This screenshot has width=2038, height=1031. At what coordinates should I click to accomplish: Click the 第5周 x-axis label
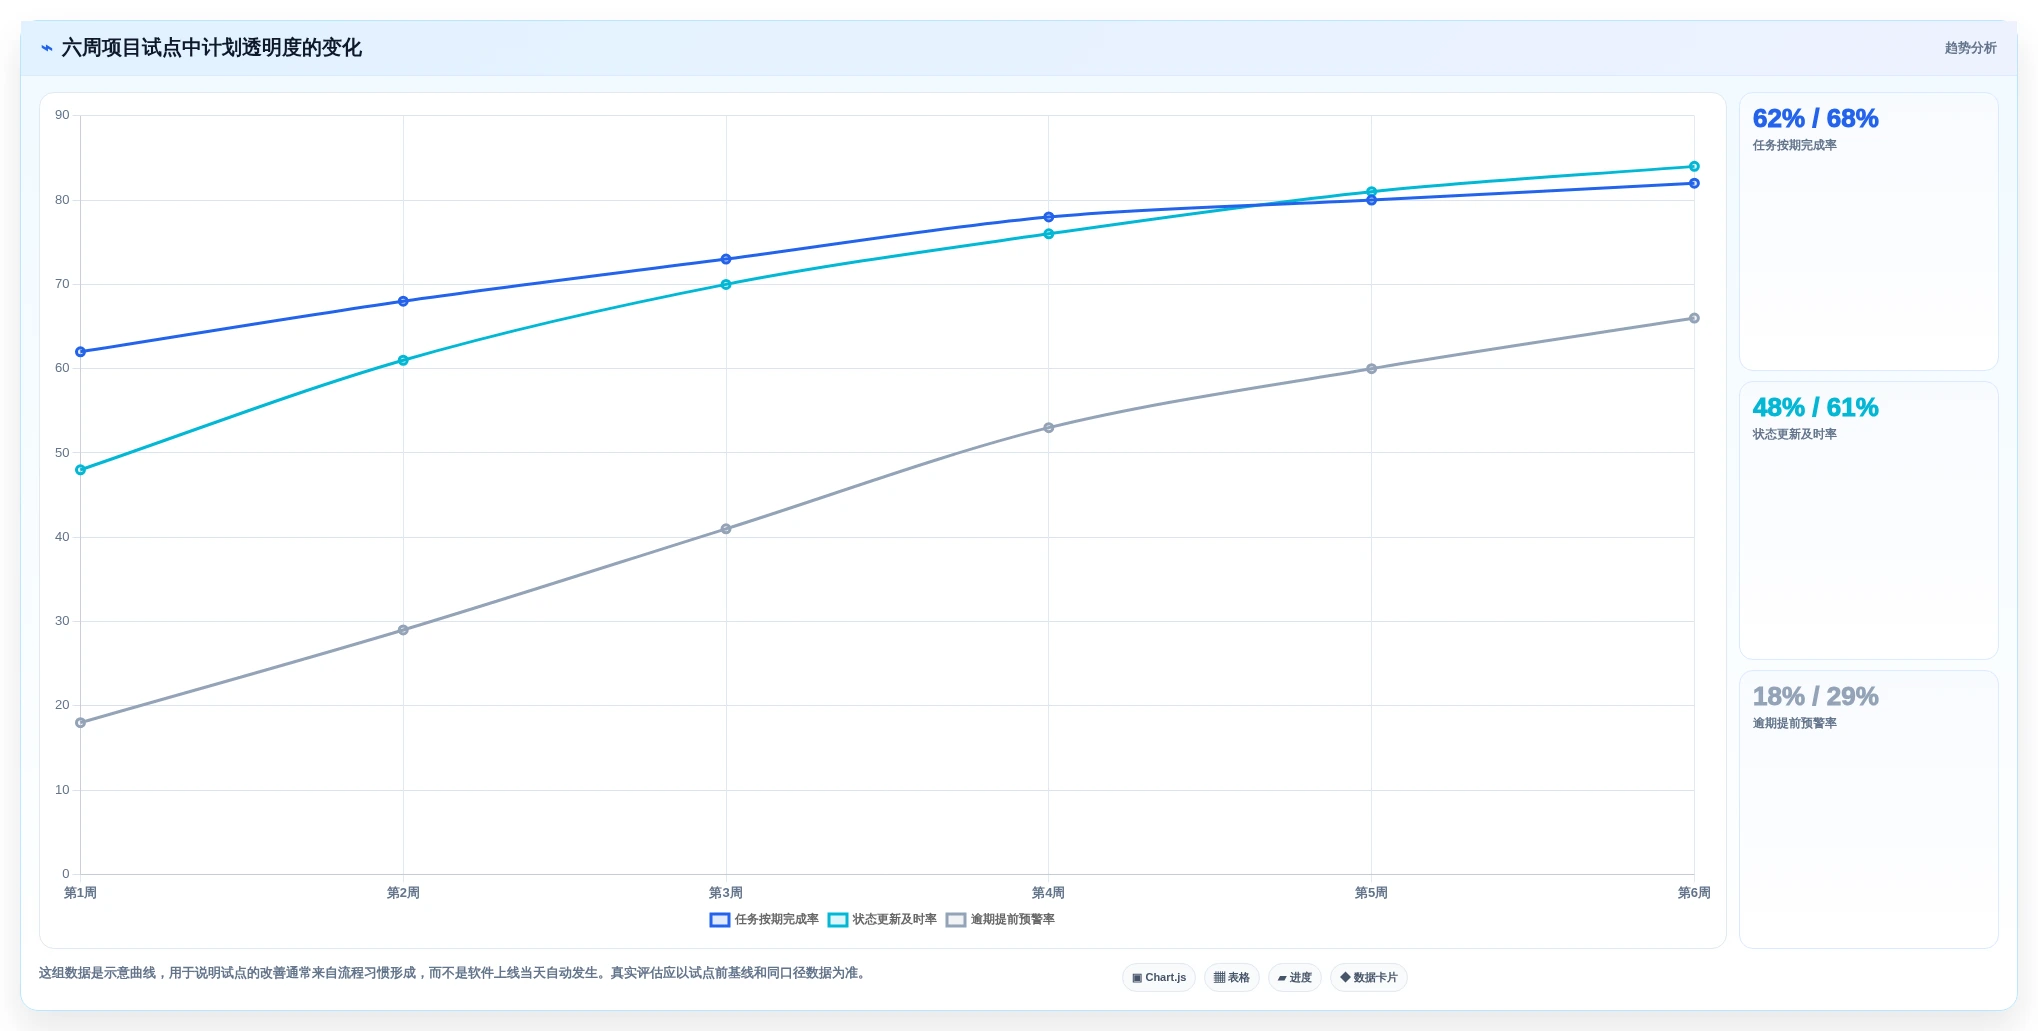point(1371,893)
